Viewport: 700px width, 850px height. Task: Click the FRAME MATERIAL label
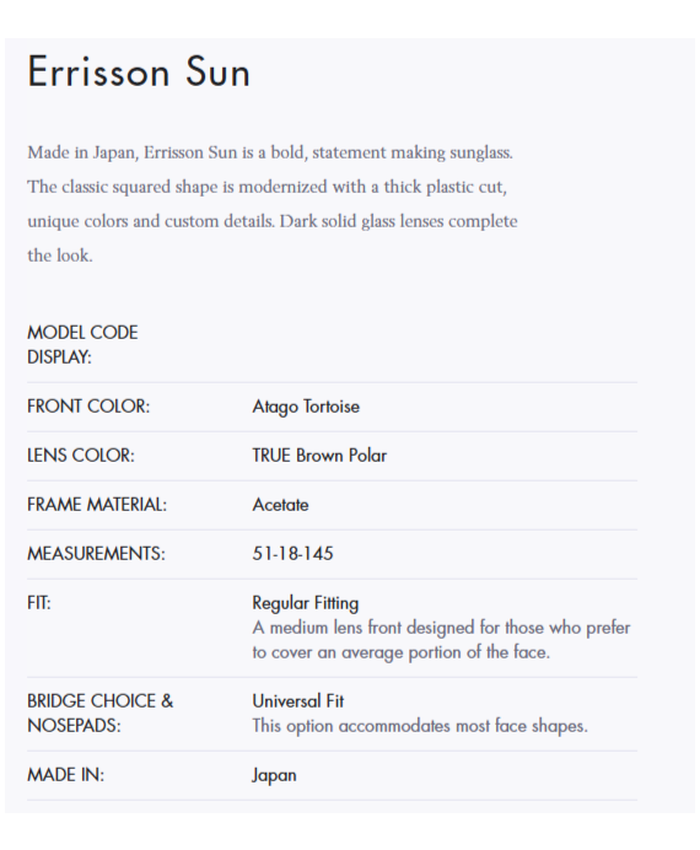[x=97, y=505]
